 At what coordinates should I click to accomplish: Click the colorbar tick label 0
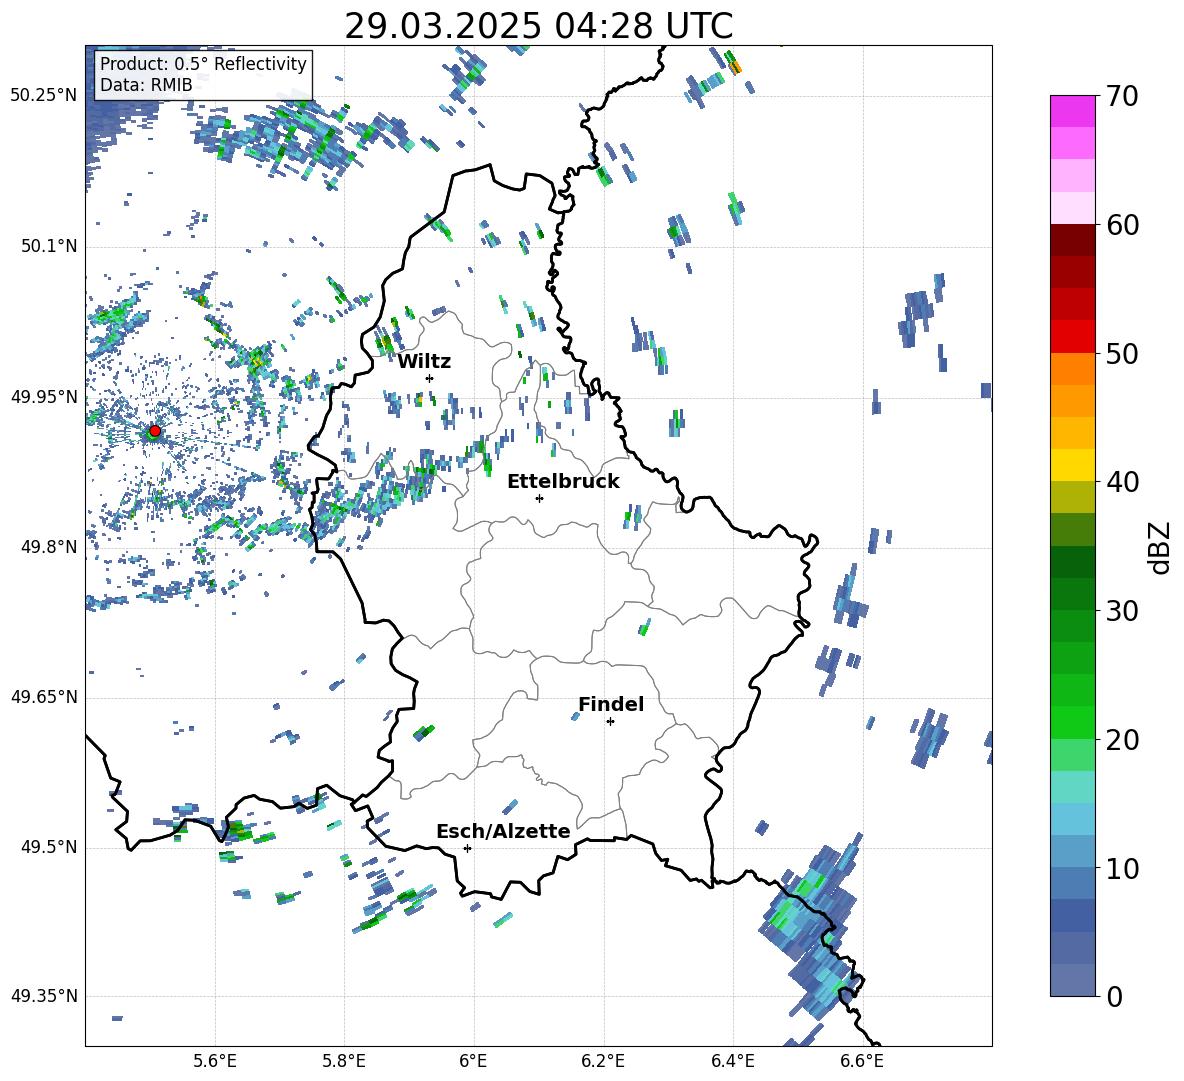(1114, 996)
